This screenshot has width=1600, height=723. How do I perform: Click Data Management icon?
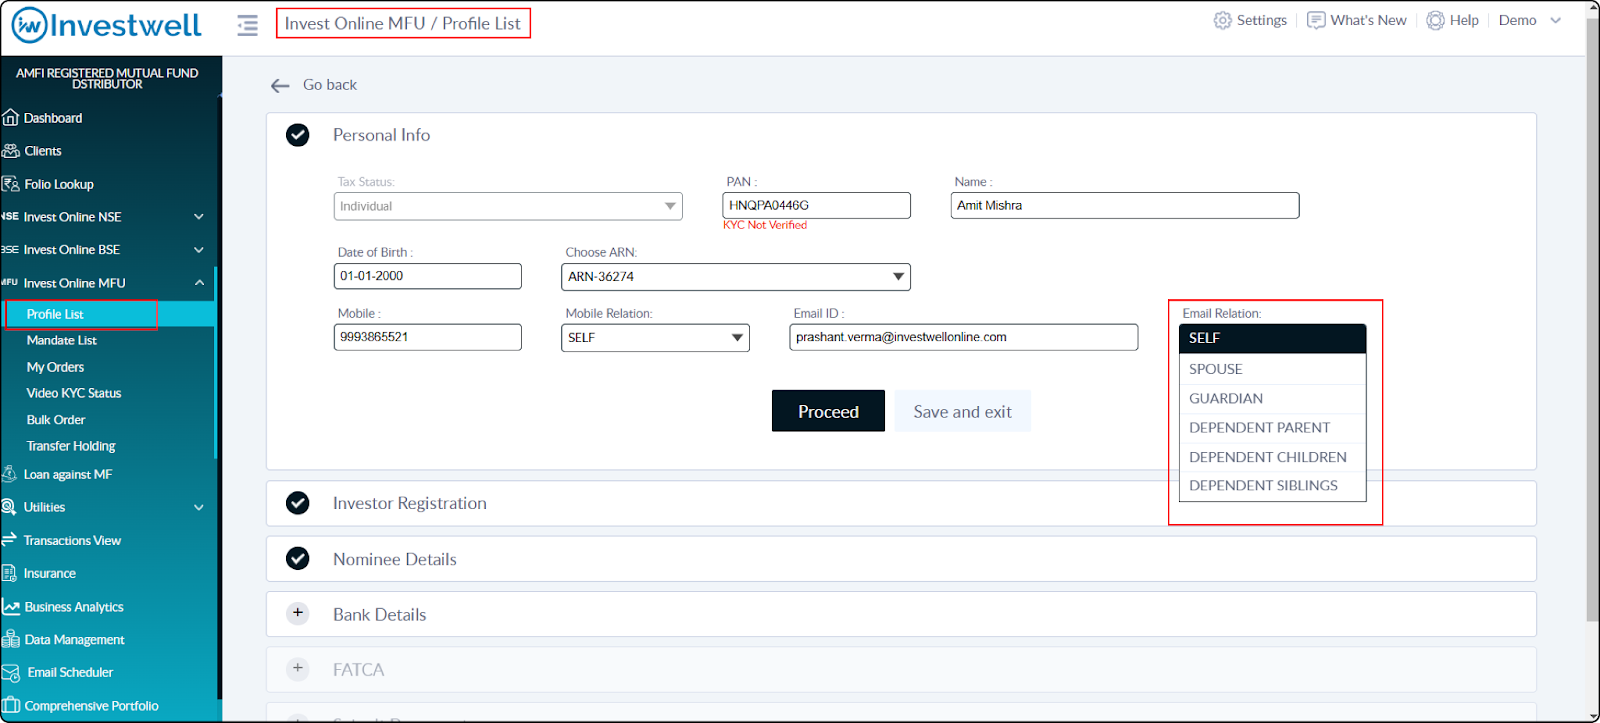click(11, 640)
